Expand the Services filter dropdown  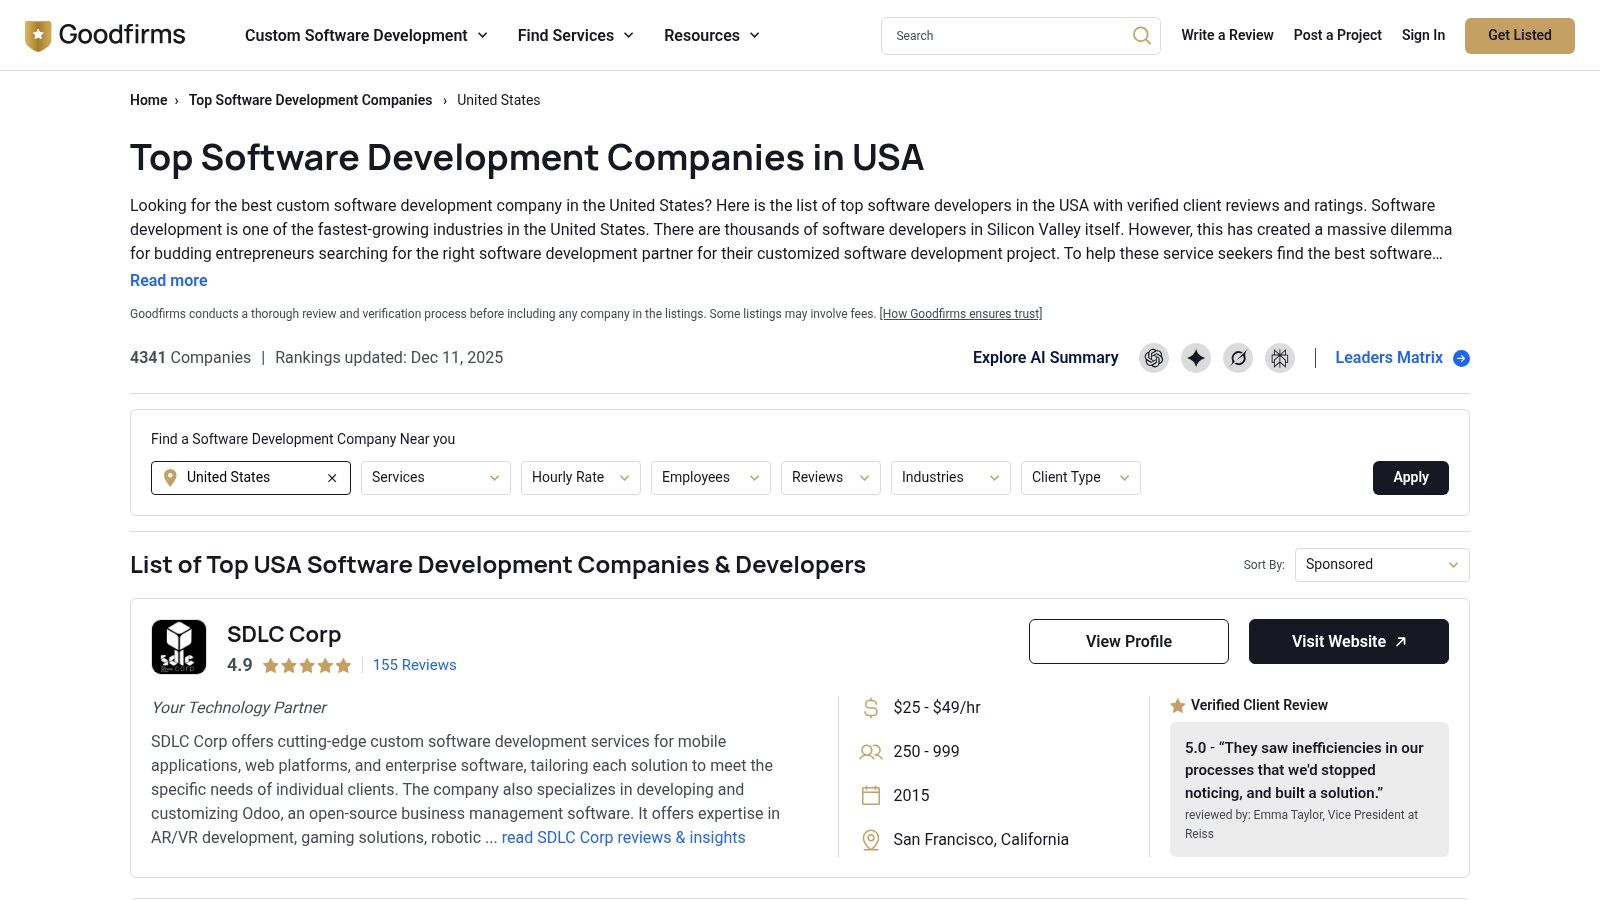click(435, 478)
